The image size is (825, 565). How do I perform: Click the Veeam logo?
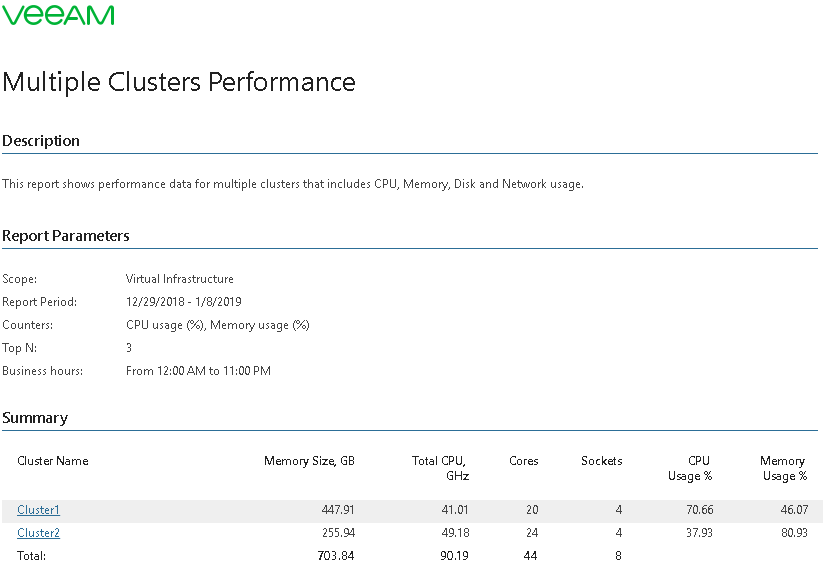(58, 15)
